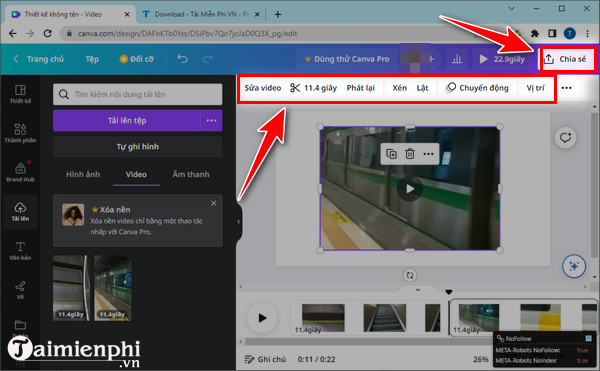Open upload options ellipsis beside Tải lên tệp
The image size is (600, 371).
[211, 120]
